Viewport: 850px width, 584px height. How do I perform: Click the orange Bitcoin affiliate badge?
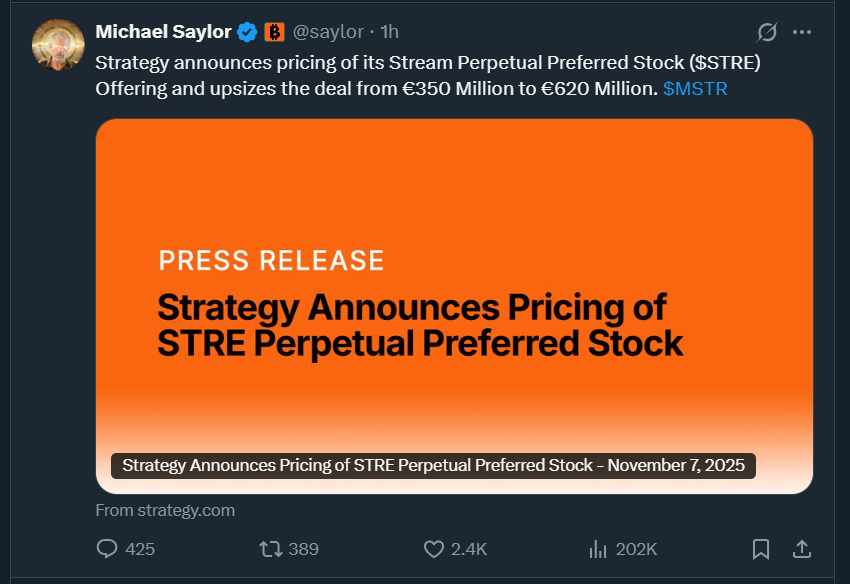(x=274, y=32)
